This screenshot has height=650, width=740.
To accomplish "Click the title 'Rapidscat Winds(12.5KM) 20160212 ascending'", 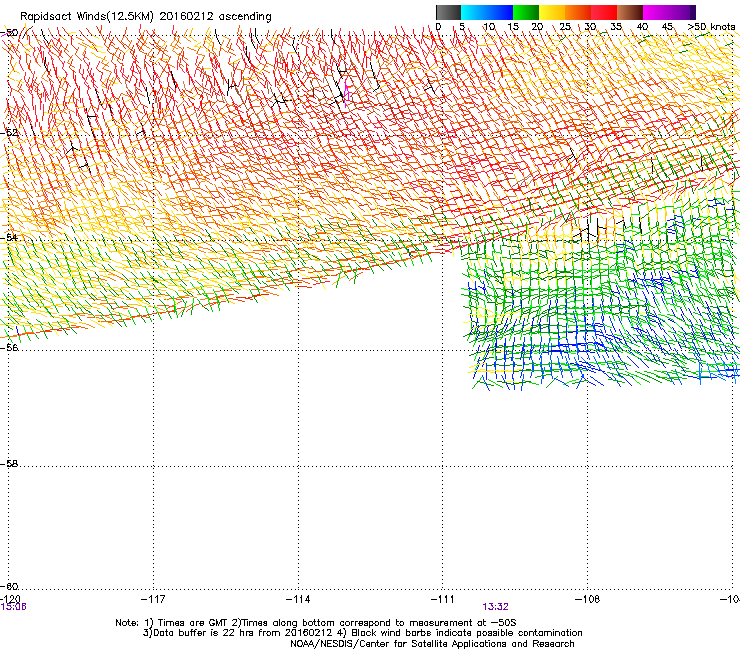I will 146,17.
